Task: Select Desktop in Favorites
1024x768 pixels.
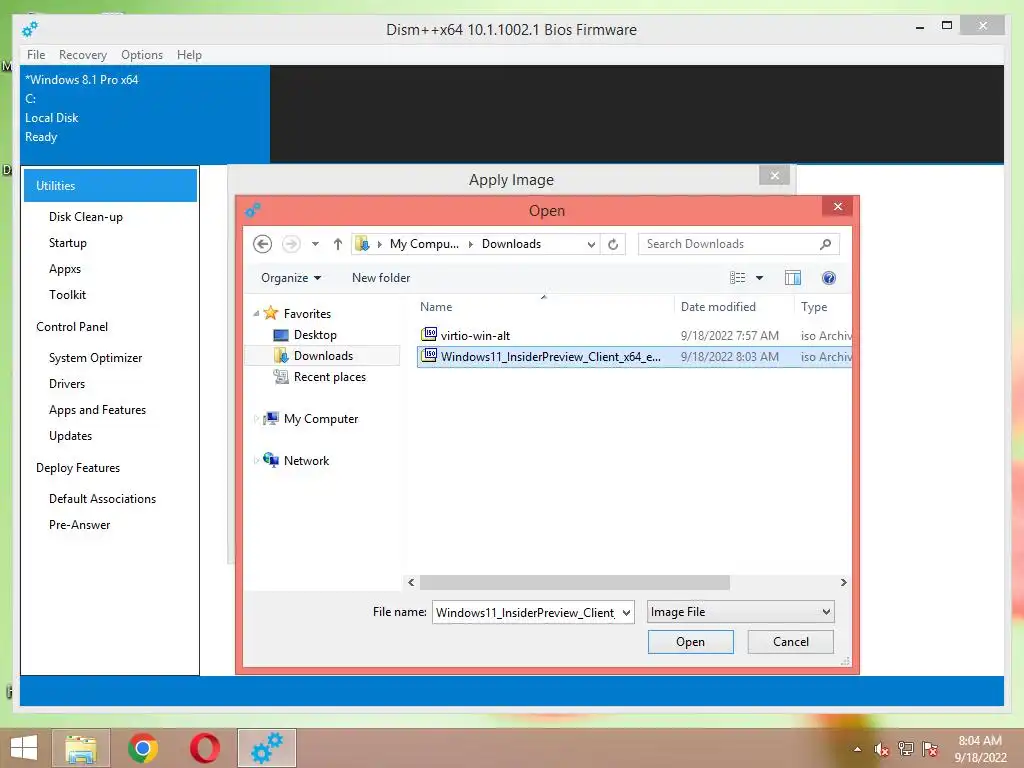Action: 315,335
